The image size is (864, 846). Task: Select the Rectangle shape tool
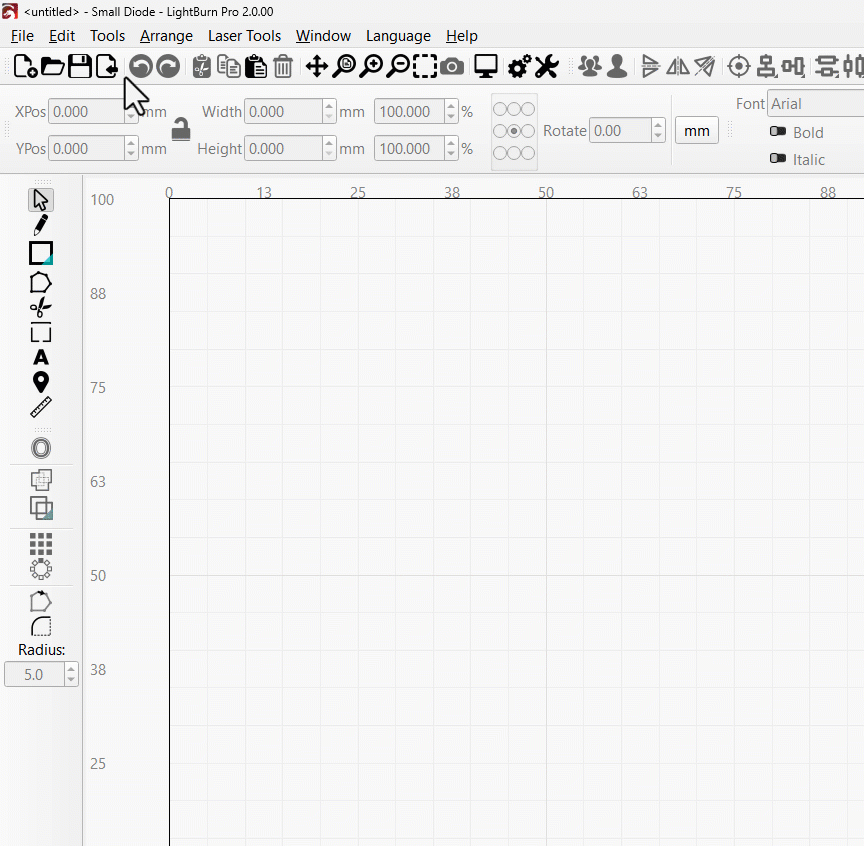pyautogui.click(x=41, y=253)
